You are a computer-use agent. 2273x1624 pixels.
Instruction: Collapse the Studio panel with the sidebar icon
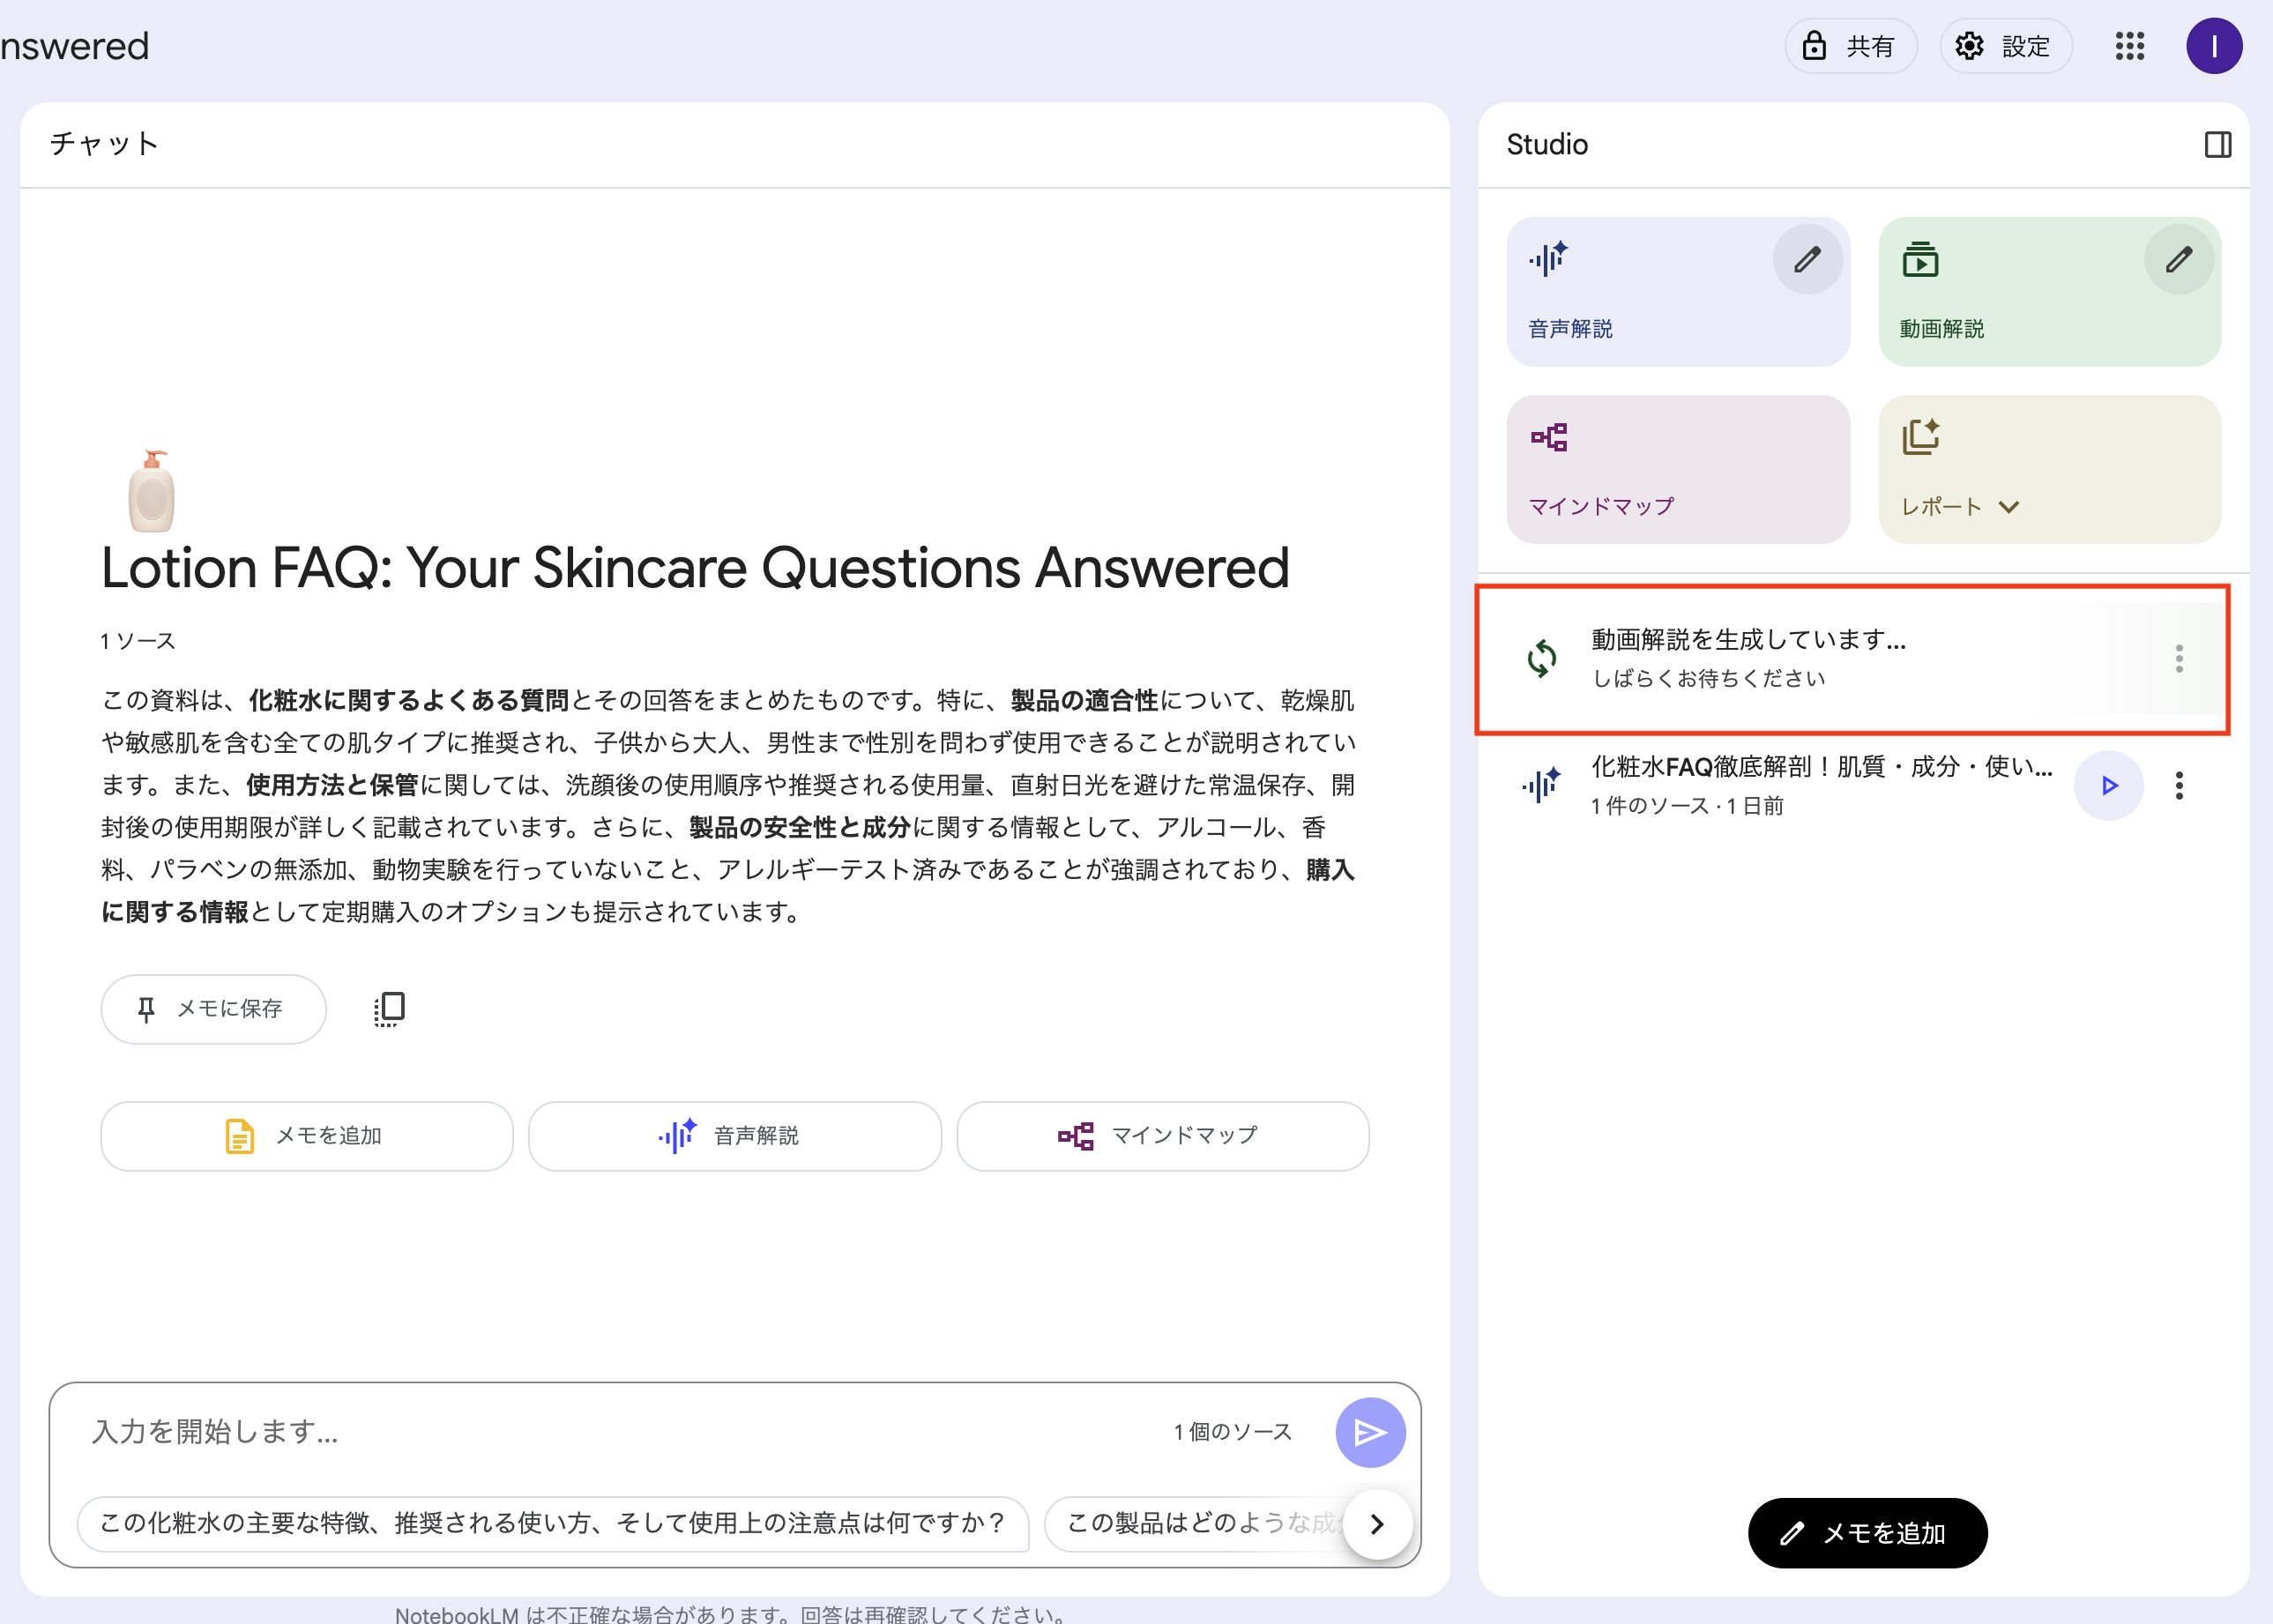[x=2217, y=145]
